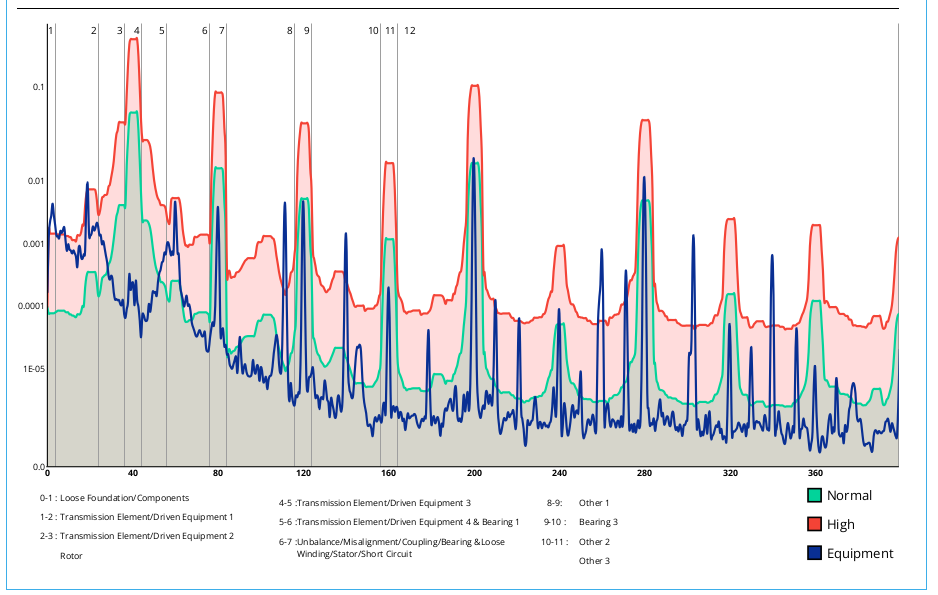The height and width of the screenshot is (595, 938).
Task: Select marker 5 at the chart top
Action: click(x=162, y=31)
